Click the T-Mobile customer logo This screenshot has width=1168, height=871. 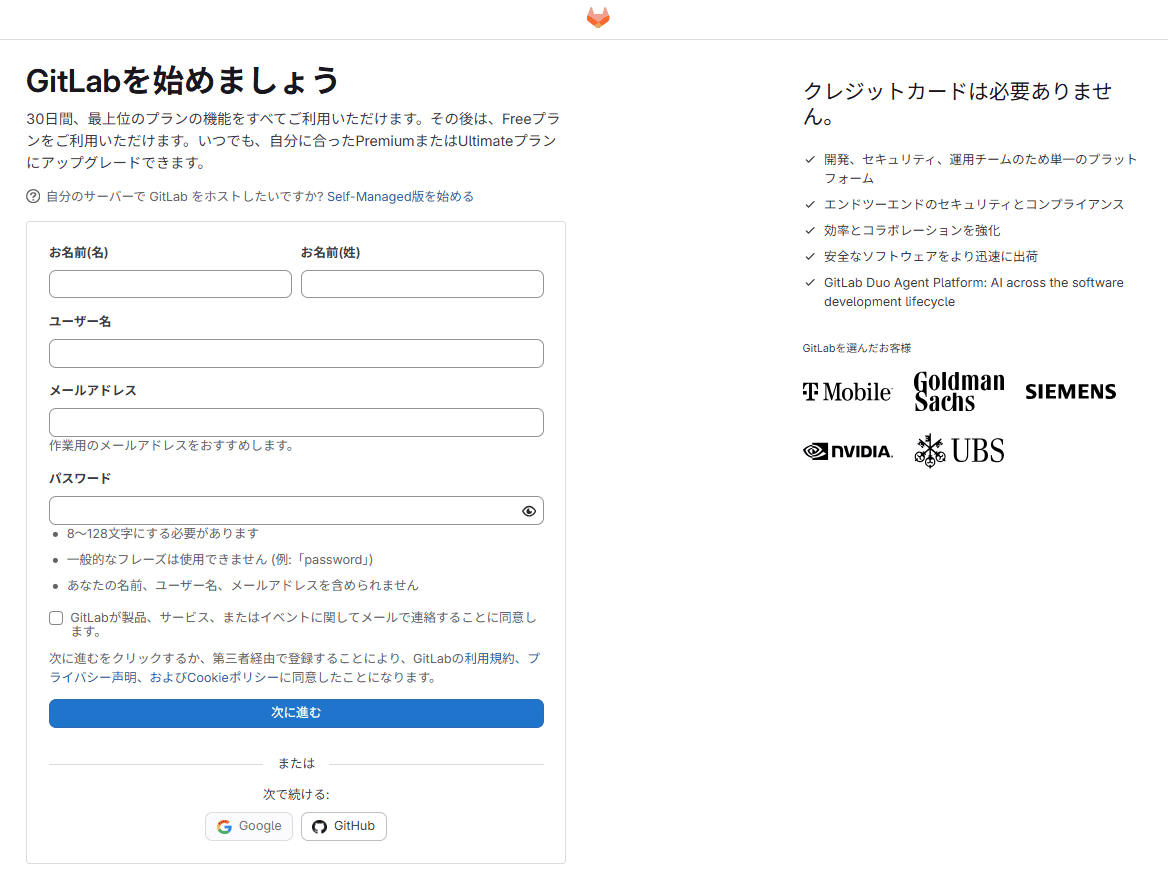pyautogui.click(x=848, y=391)
